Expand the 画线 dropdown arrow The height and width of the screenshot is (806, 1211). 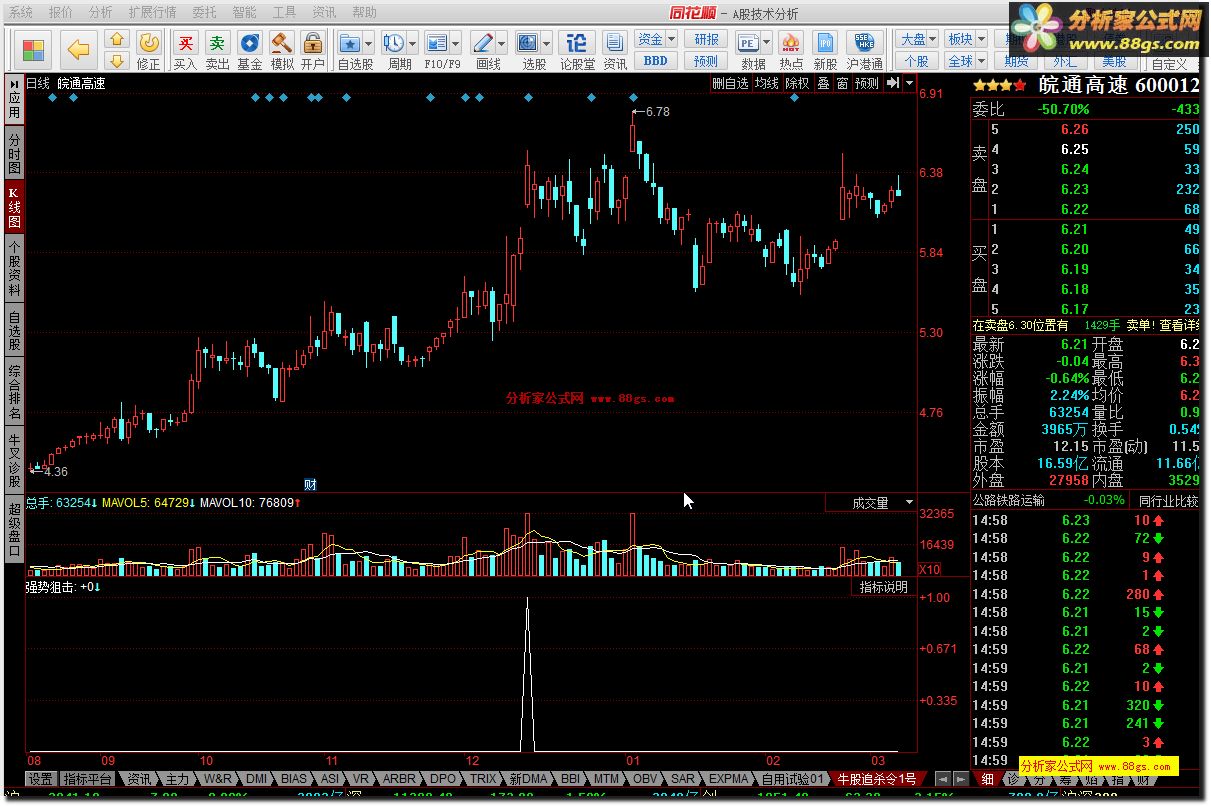click(x=502, y=43)
